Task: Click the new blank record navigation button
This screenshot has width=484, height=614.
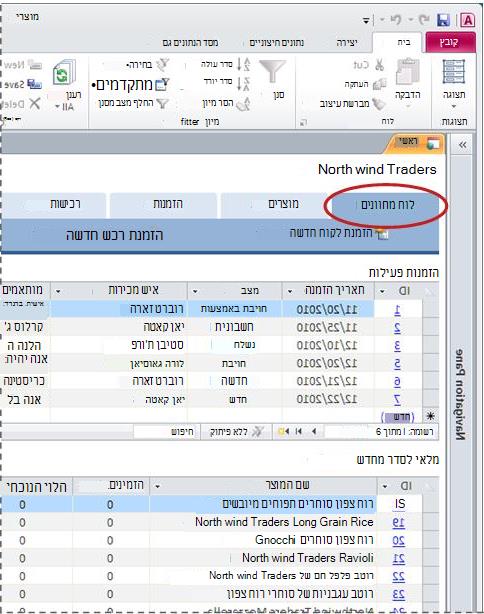Action: click(284, 432)
